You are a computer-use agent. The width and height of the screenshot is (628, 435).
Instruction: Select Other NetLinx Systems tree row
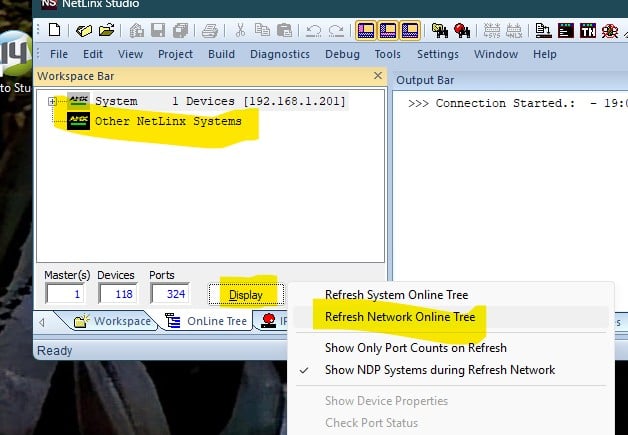click(168, 121)
